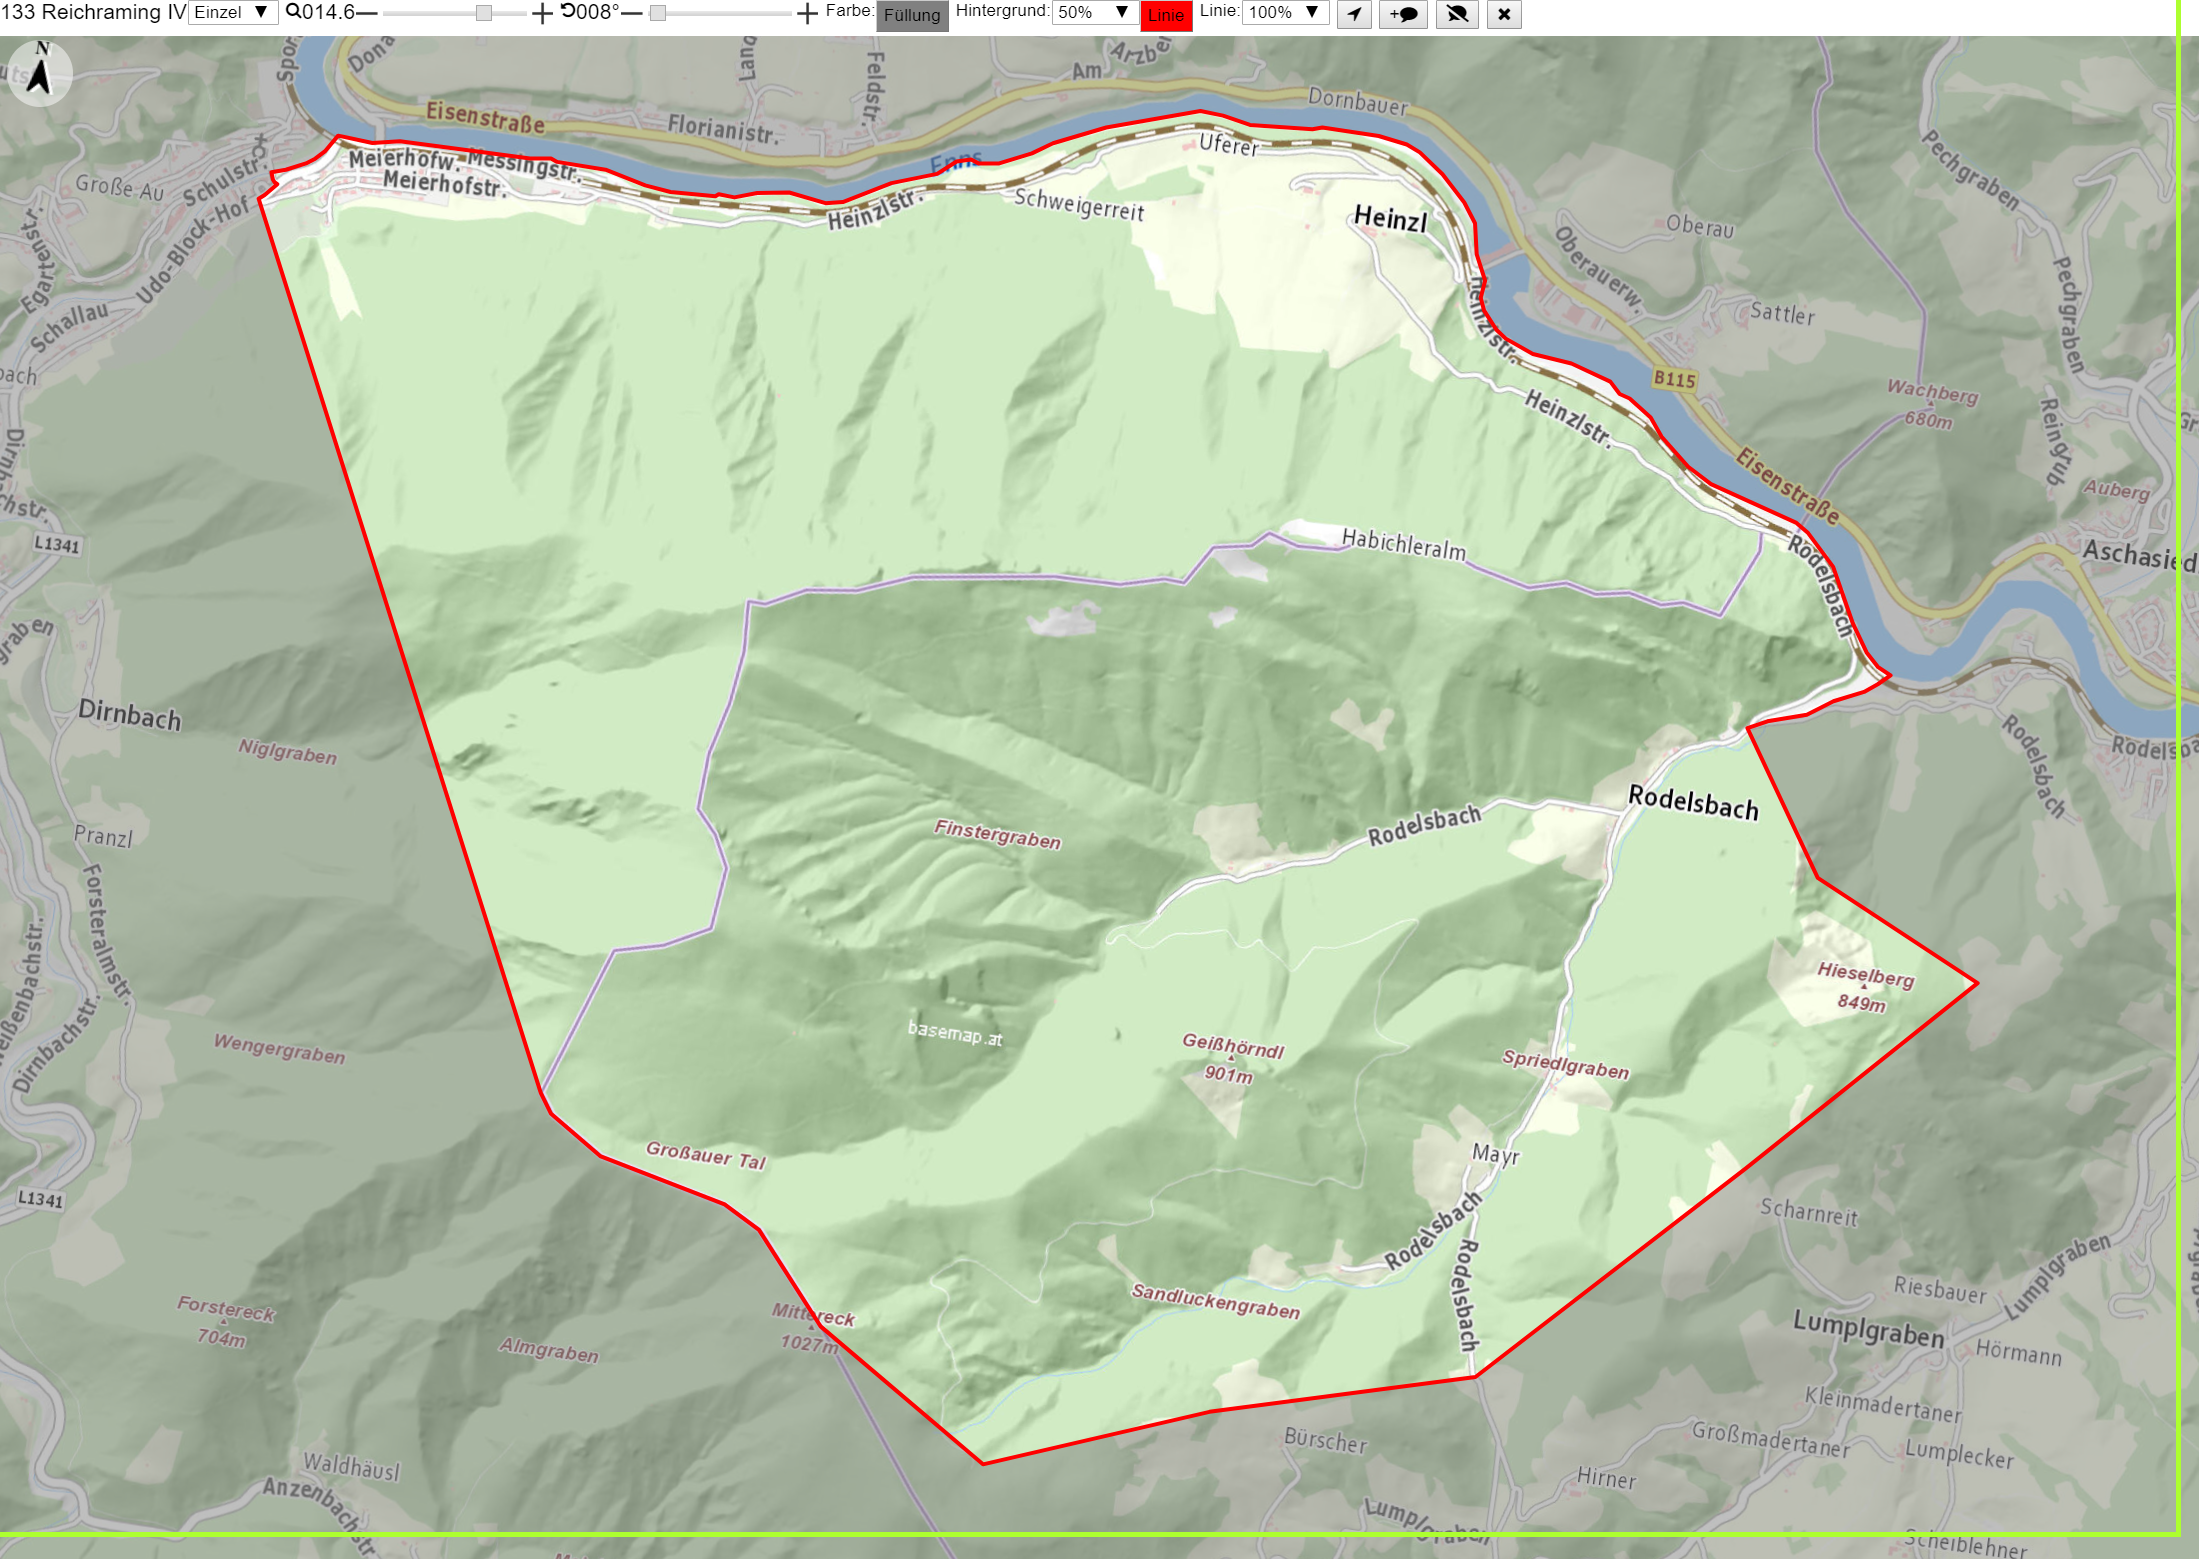The height and width of the screenshot is (1559, 2199).
Task: Click the rotation reset arrow icon
Action: [x=568, y=11]
